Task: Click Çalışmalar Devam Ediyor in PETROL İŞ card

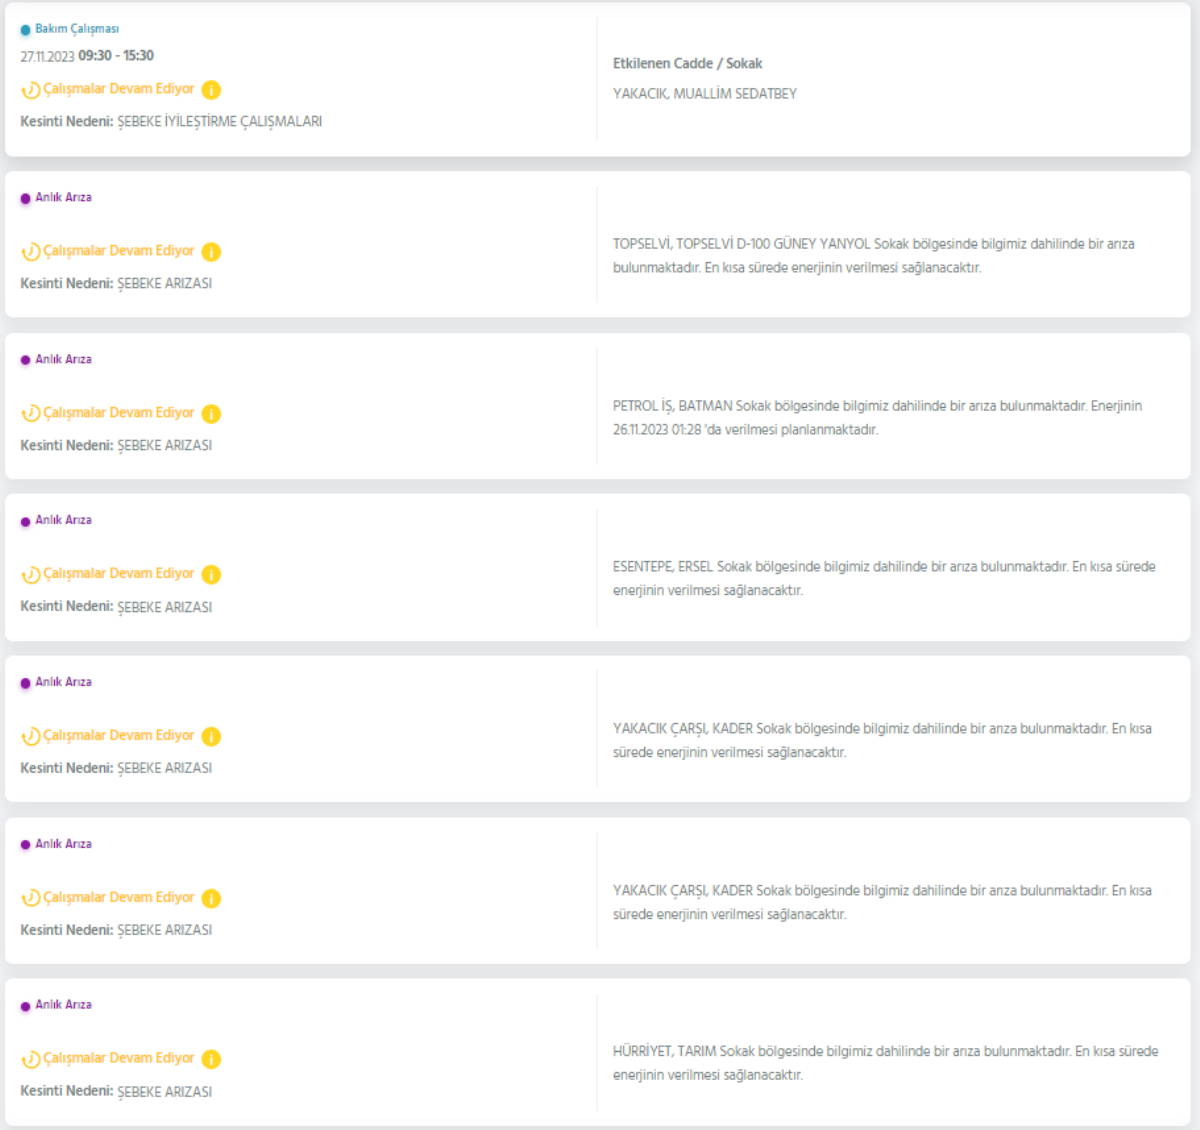Action: (x=118, y=413)
